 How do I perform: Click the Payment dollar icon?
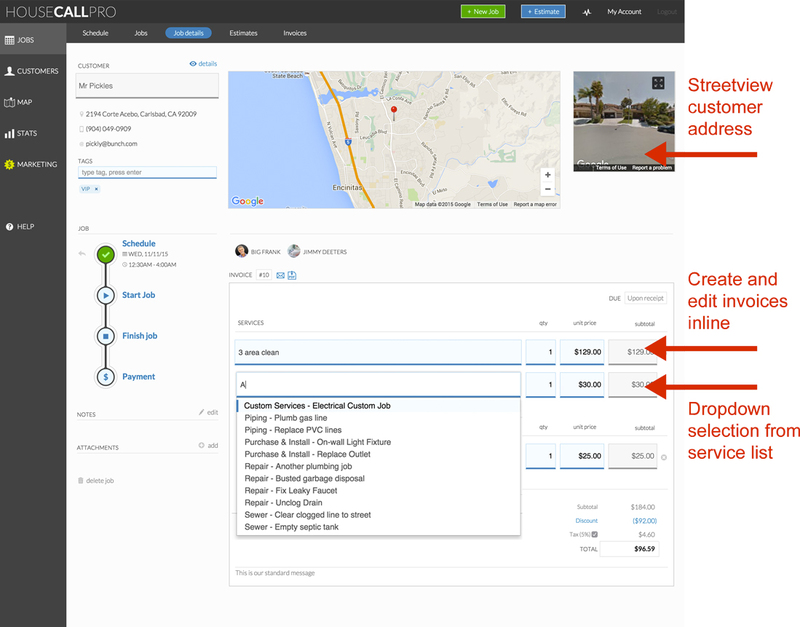click(x=106, y=377)
